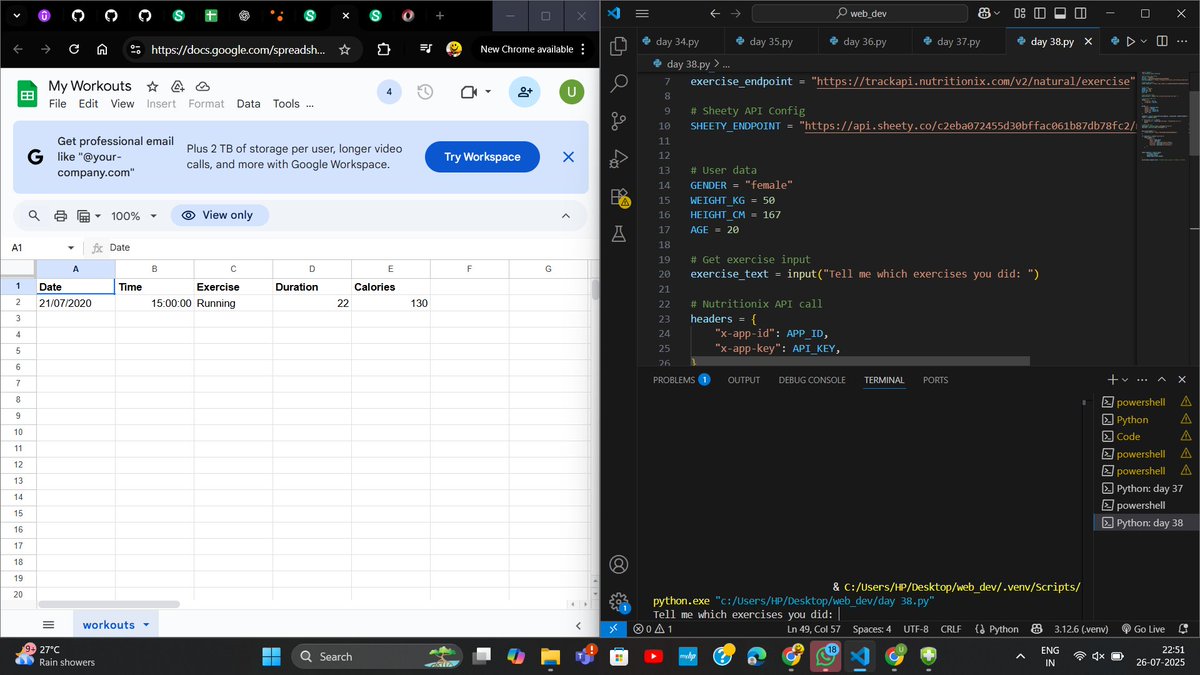Open version history in Google Sheets
The image size is (1200, 675).
(x=425, y=91)
